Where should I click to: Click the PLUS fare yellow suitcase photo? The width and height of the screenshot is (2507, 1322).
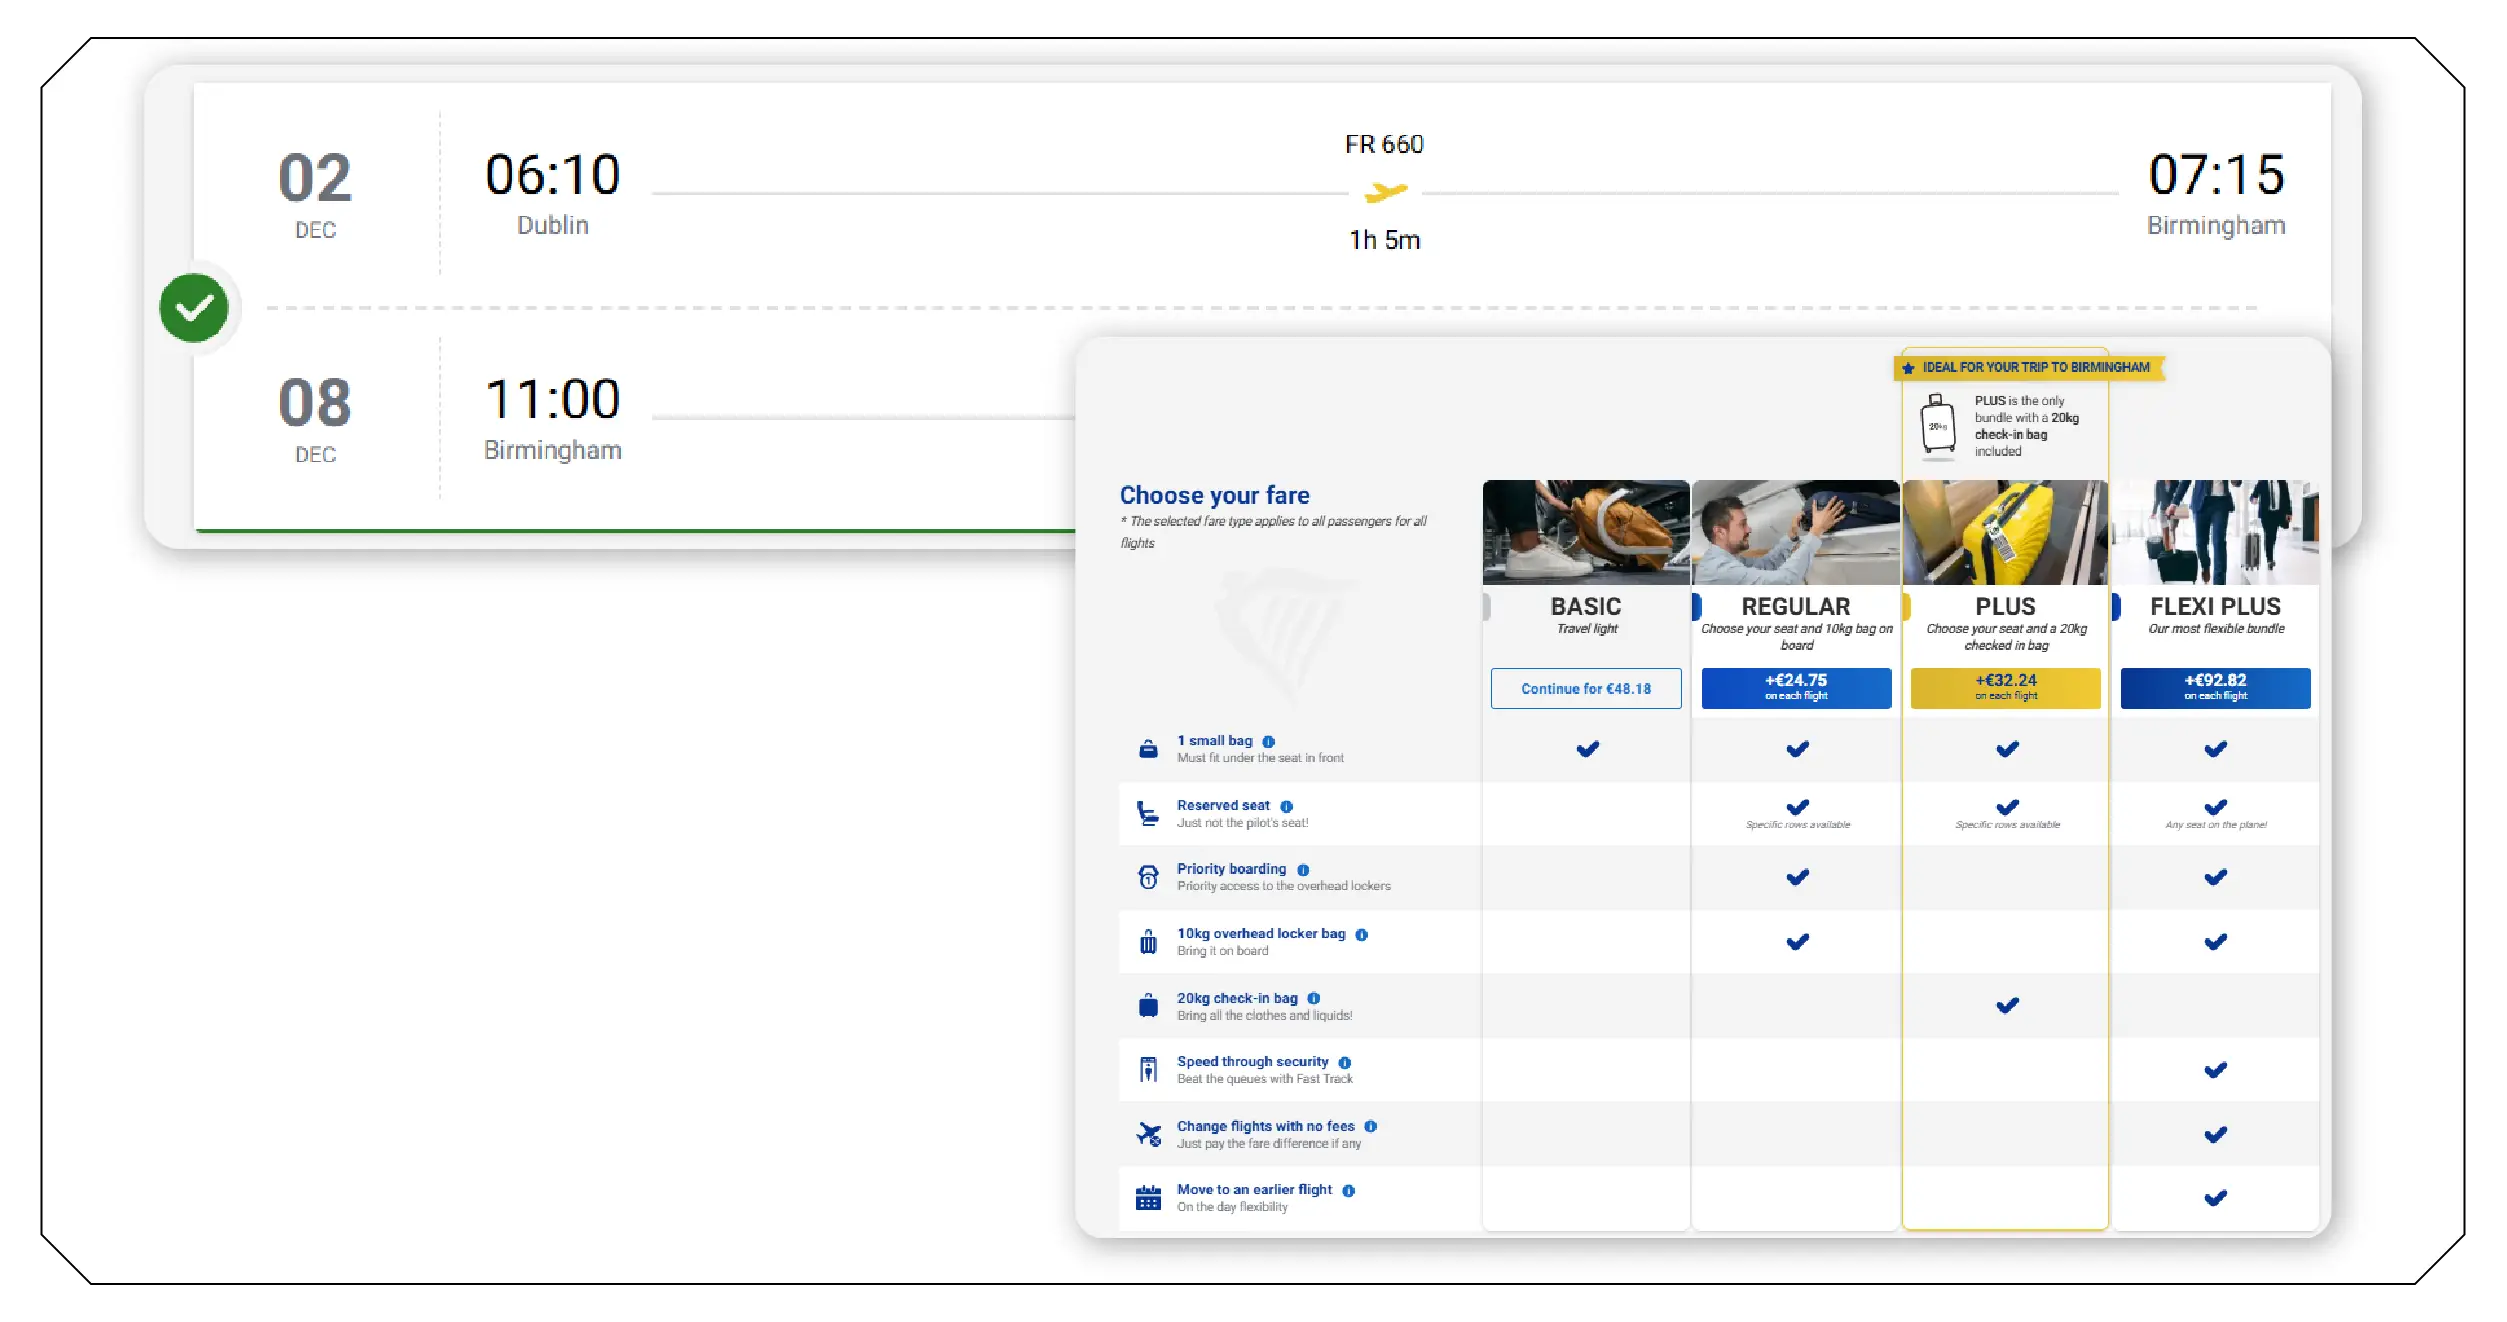pos(2005,532)
